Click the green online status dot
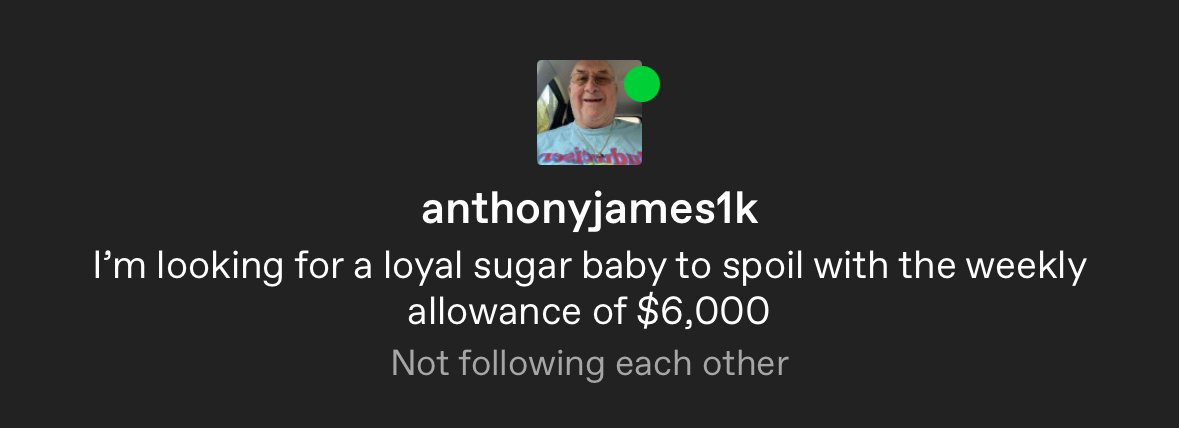Viewport: 1179px width, 428px height. 642,83
